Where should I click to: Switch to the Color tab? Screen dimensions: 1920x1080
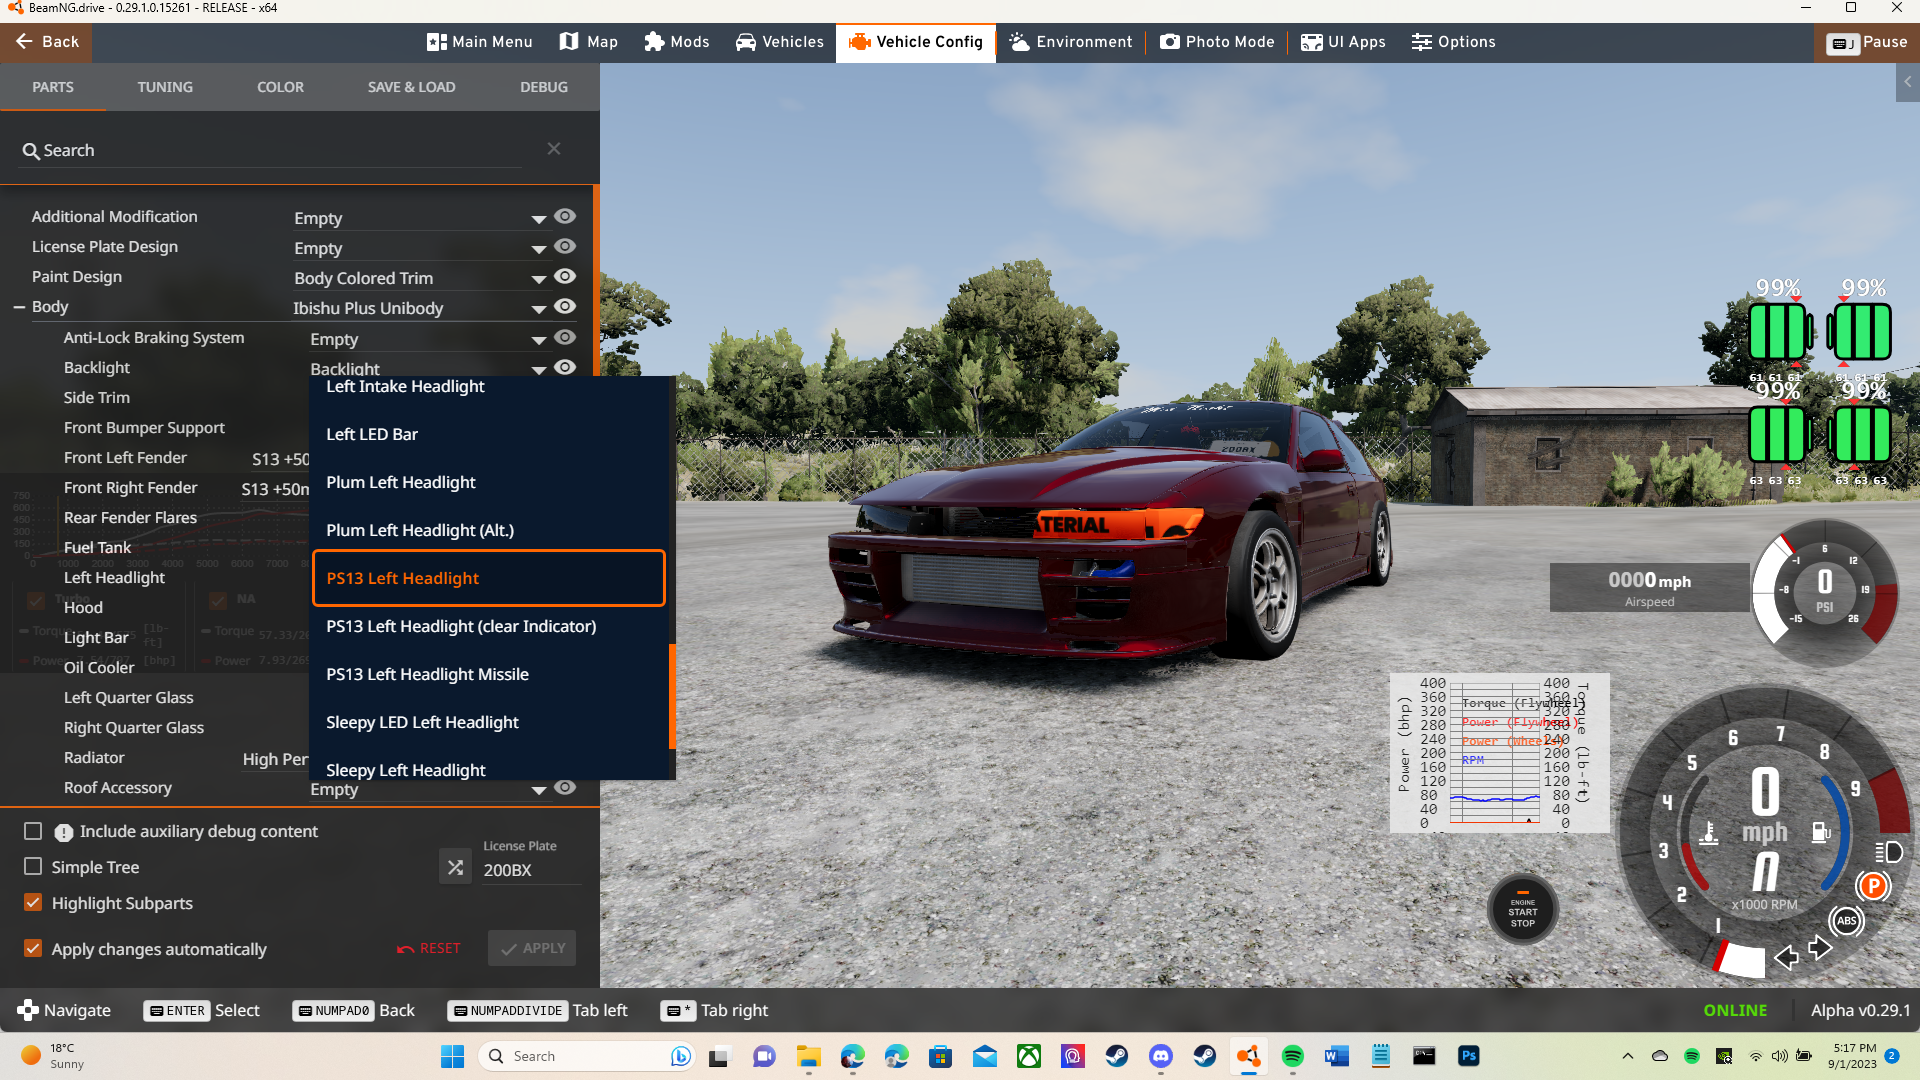280,87
